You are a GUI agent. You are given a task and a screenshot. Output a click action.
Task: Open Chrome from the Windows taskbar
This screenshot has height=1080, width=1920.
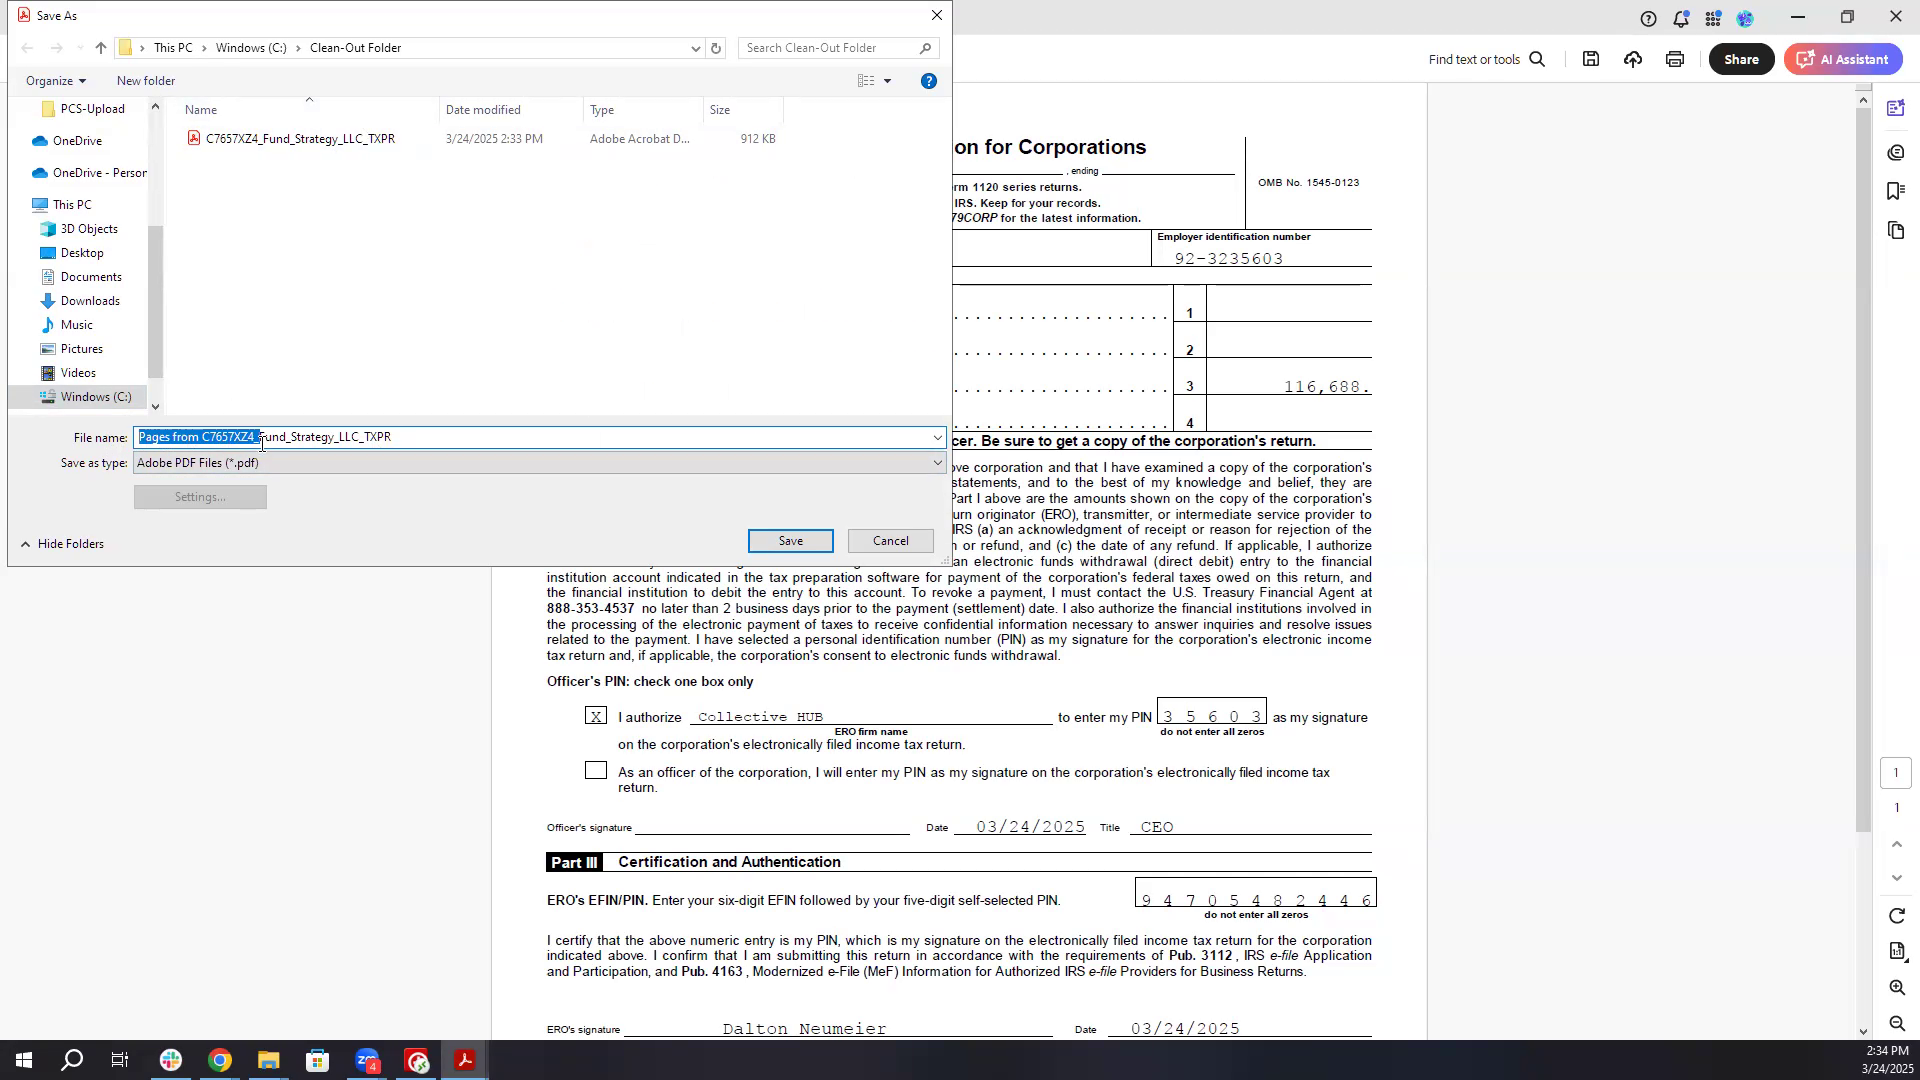pos(220,1061)
